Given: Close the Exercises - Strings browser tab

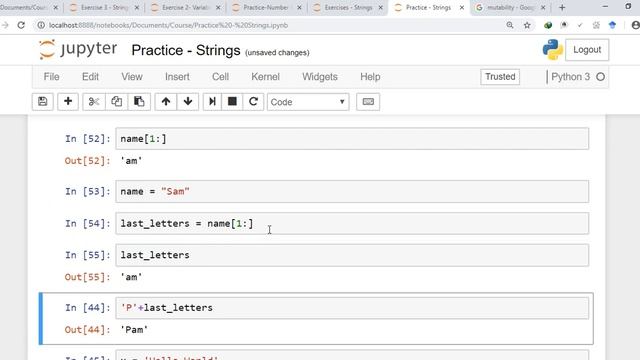Looking at the screenshot, I should point(380,7).
